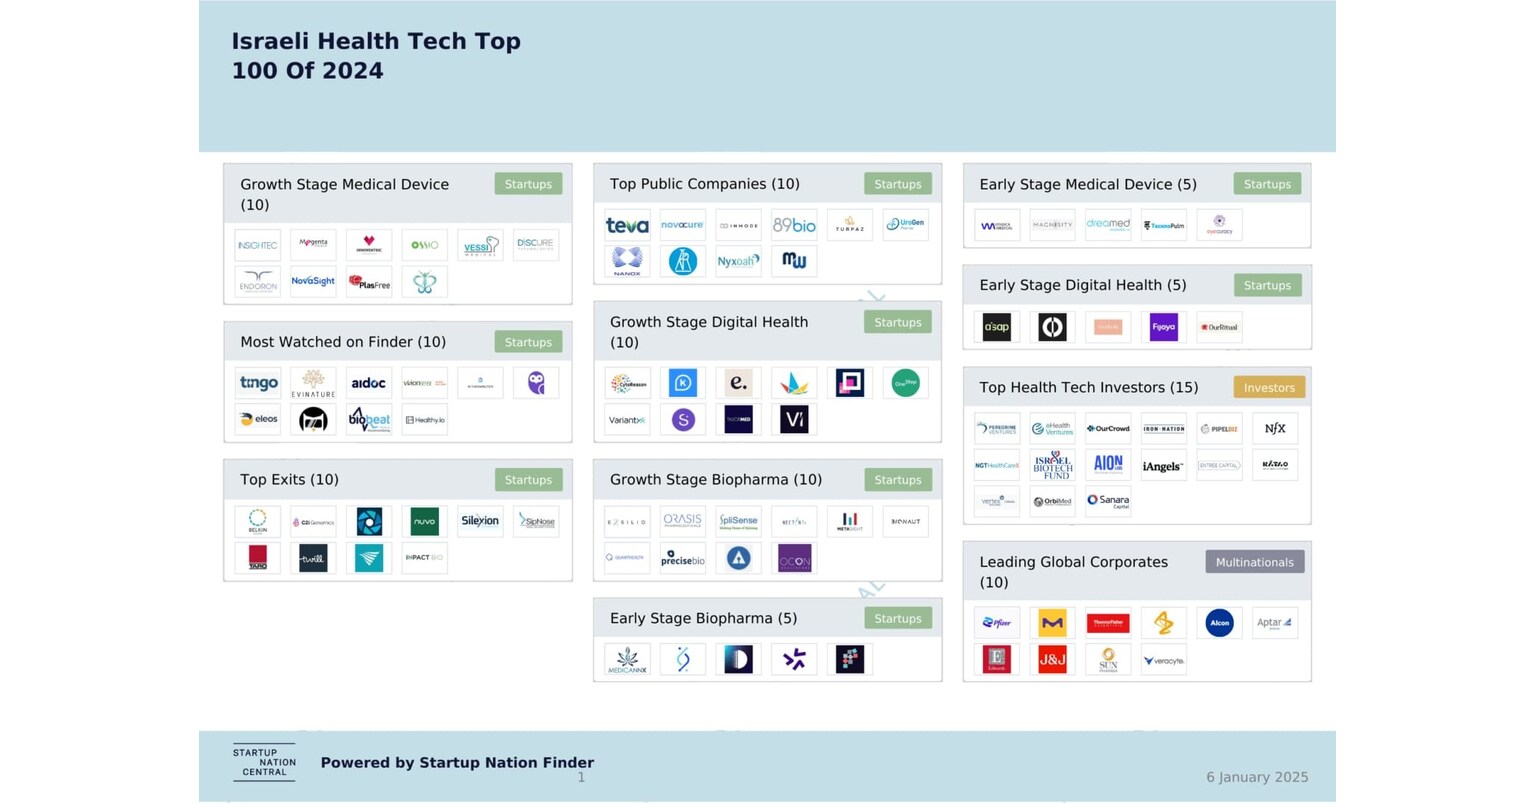Open the Sanara Capital logo

pos(1108,501)
